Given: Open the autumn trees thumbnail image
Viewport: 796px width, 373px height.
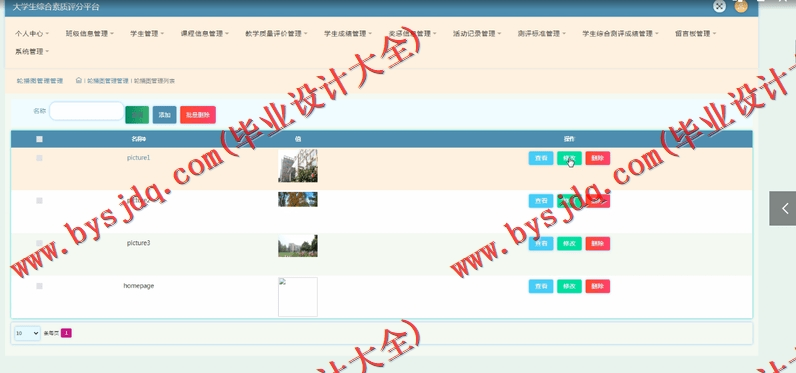Looking at the screenshot, I should pos(298,199).
